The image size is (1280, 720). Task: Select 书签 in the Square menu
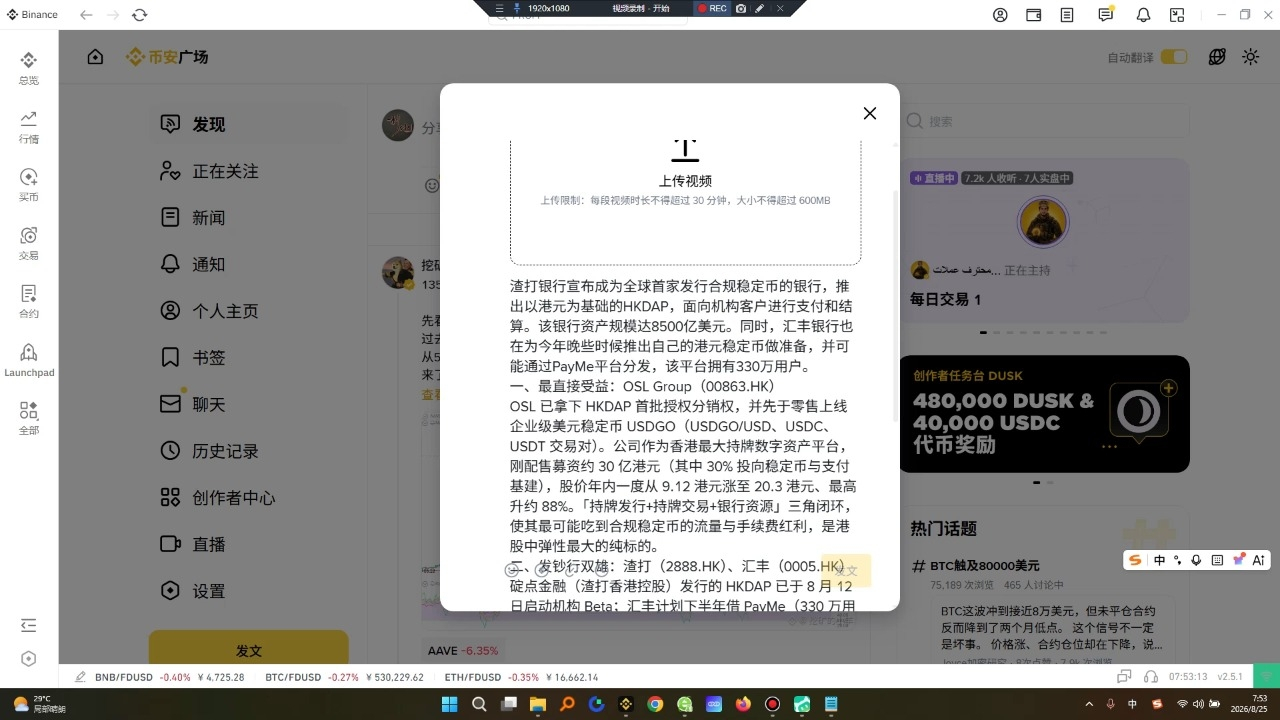coord(249,357)
